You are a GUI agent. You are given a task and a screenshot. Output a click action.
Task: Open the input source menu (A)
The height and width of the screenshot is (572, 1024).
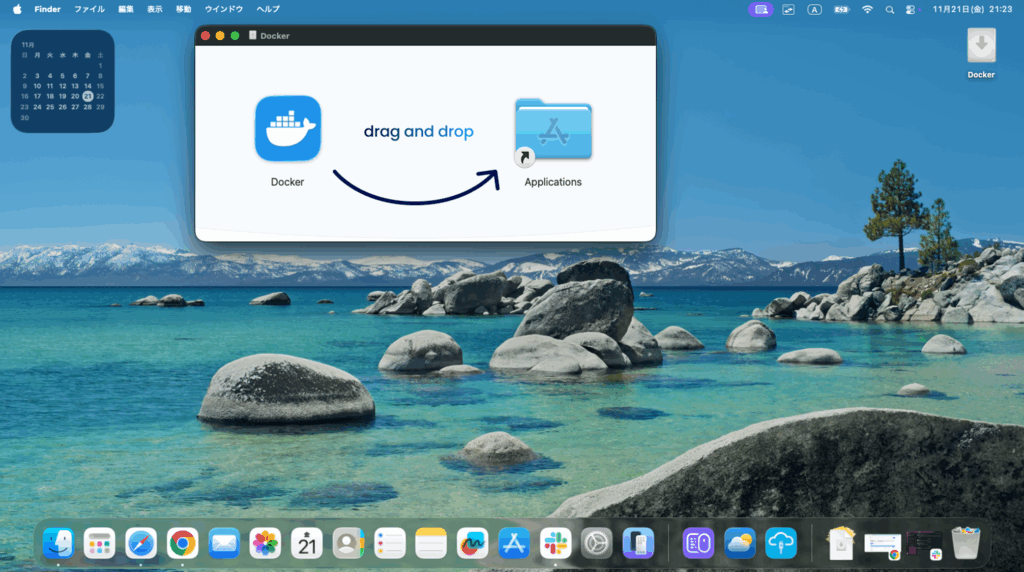coord(814,9)
